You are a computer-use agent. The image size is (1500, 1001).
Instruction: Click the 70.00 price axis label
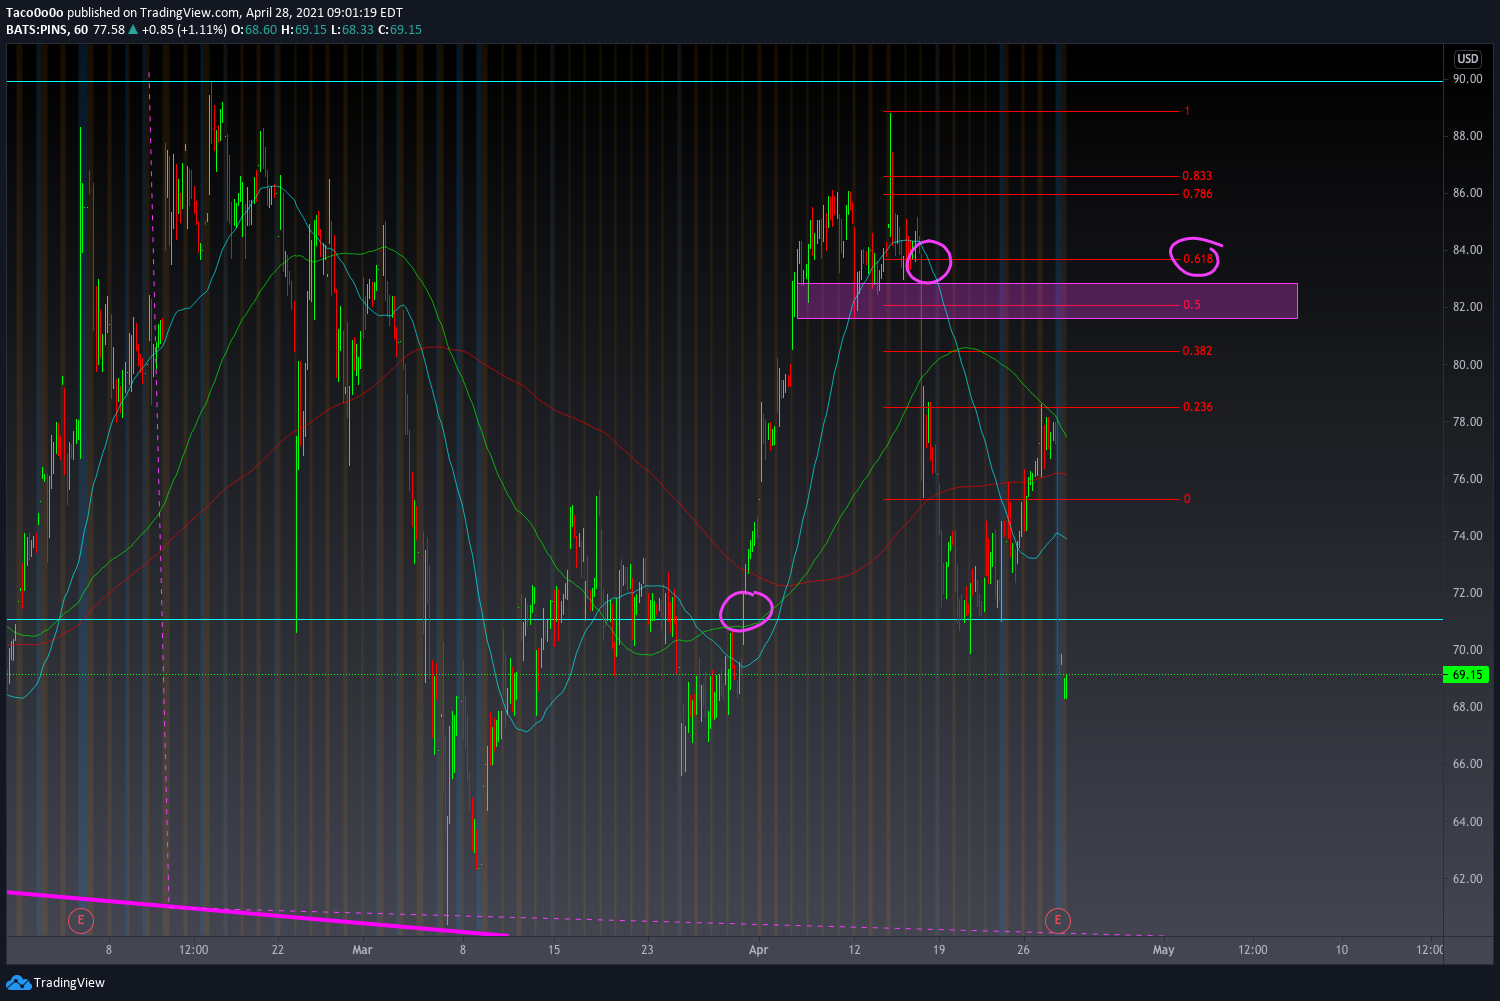(x=1467, y=650)
